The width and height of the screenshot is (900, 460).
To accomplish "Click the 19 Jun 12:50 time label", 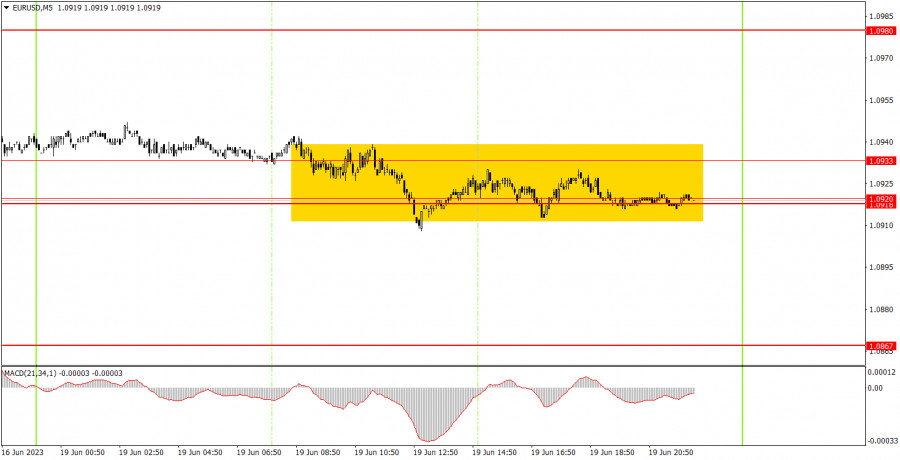I will coord(435,453).
